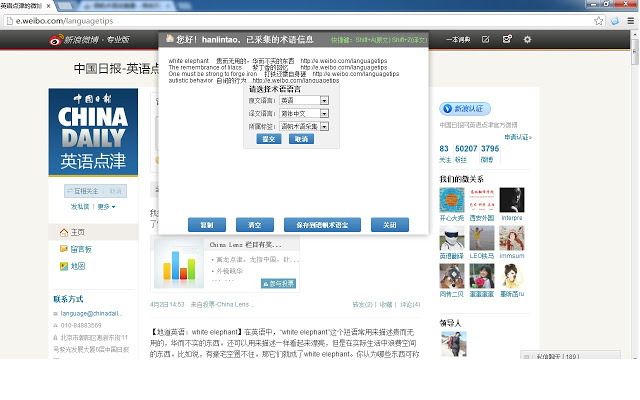The image size is (640, 400).
Task: Open the immsum avatar thumbnail
Action: pos(512,238)
